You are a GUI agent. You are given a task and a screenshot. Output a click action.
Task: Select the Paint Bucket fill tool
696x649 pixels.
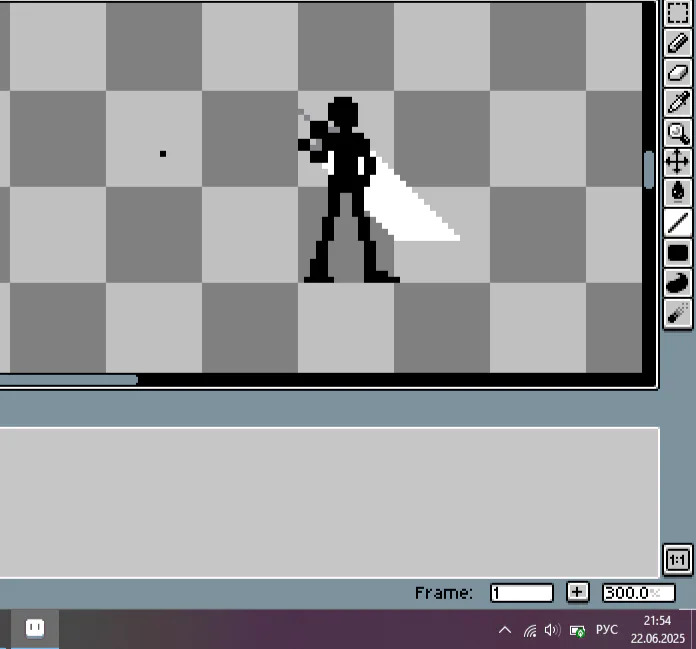coord(678,193)
